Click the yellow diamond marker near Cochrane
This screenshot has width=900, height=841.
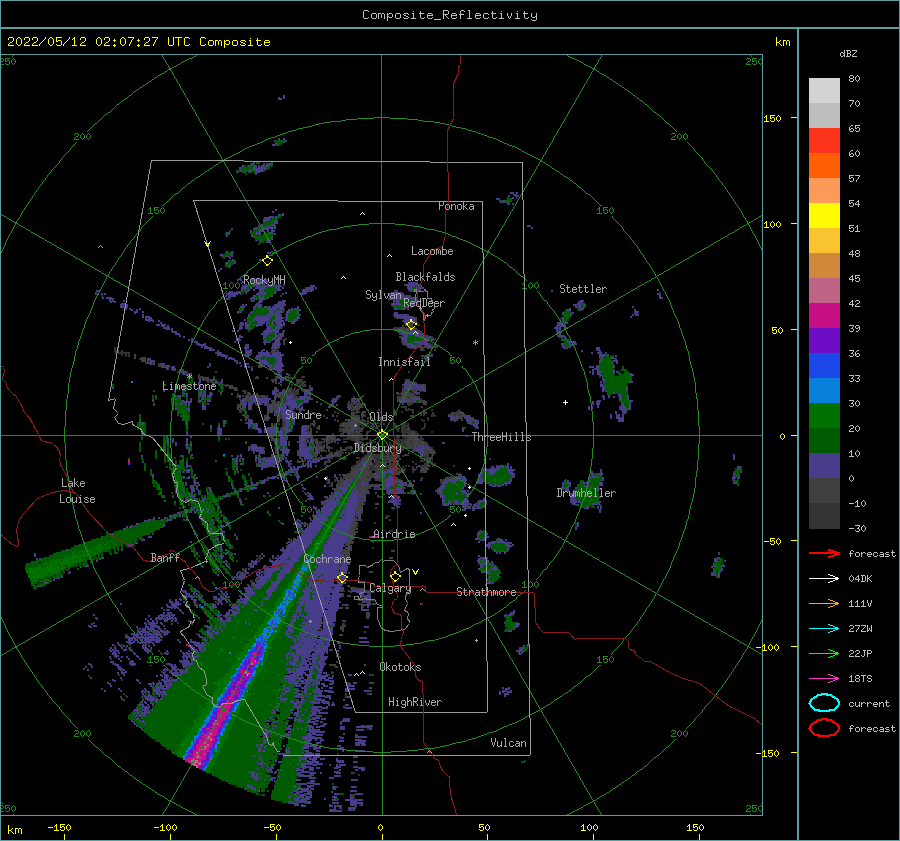pos(342,577)
